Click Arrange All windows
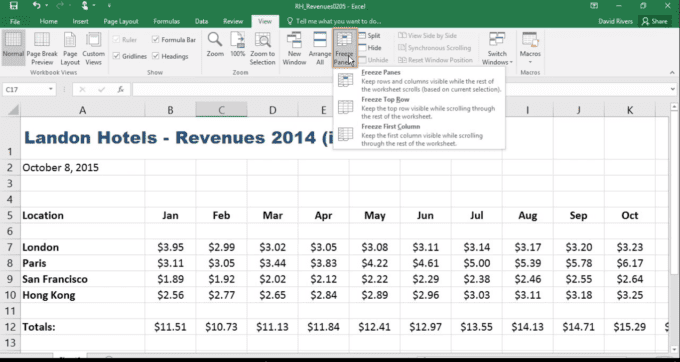The width and height of the screenshot is (680, 362). [320, 48]
